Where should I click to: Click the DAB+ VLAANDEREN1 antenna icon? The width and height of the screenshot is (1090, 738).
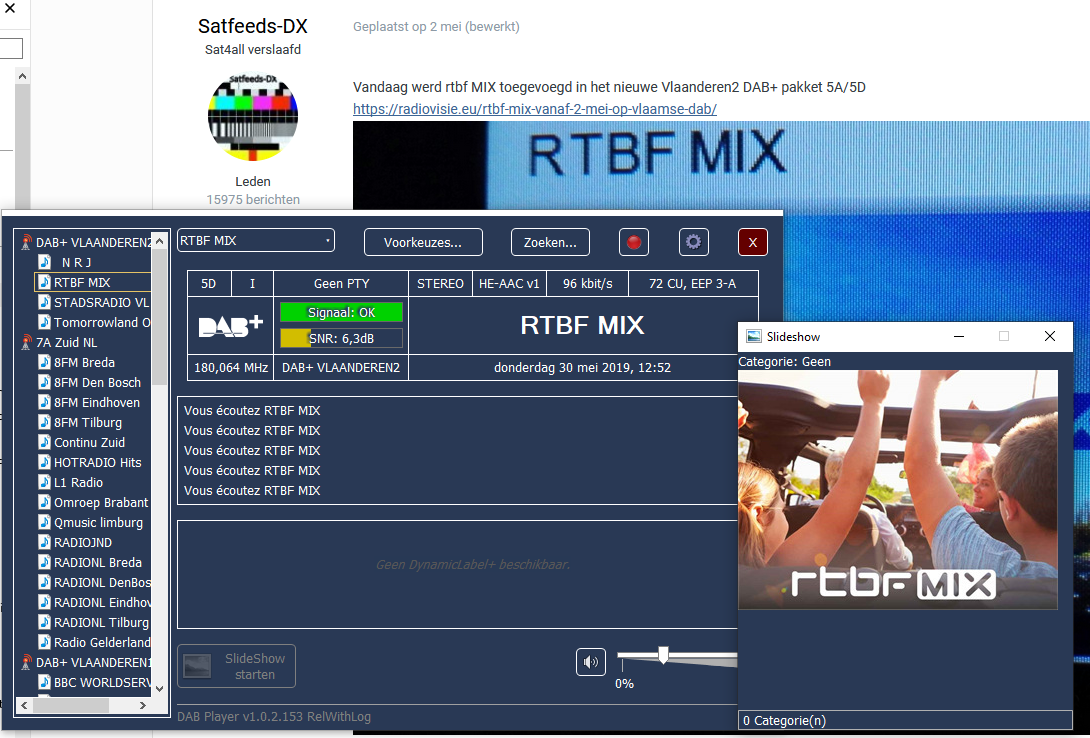[26, 662]
